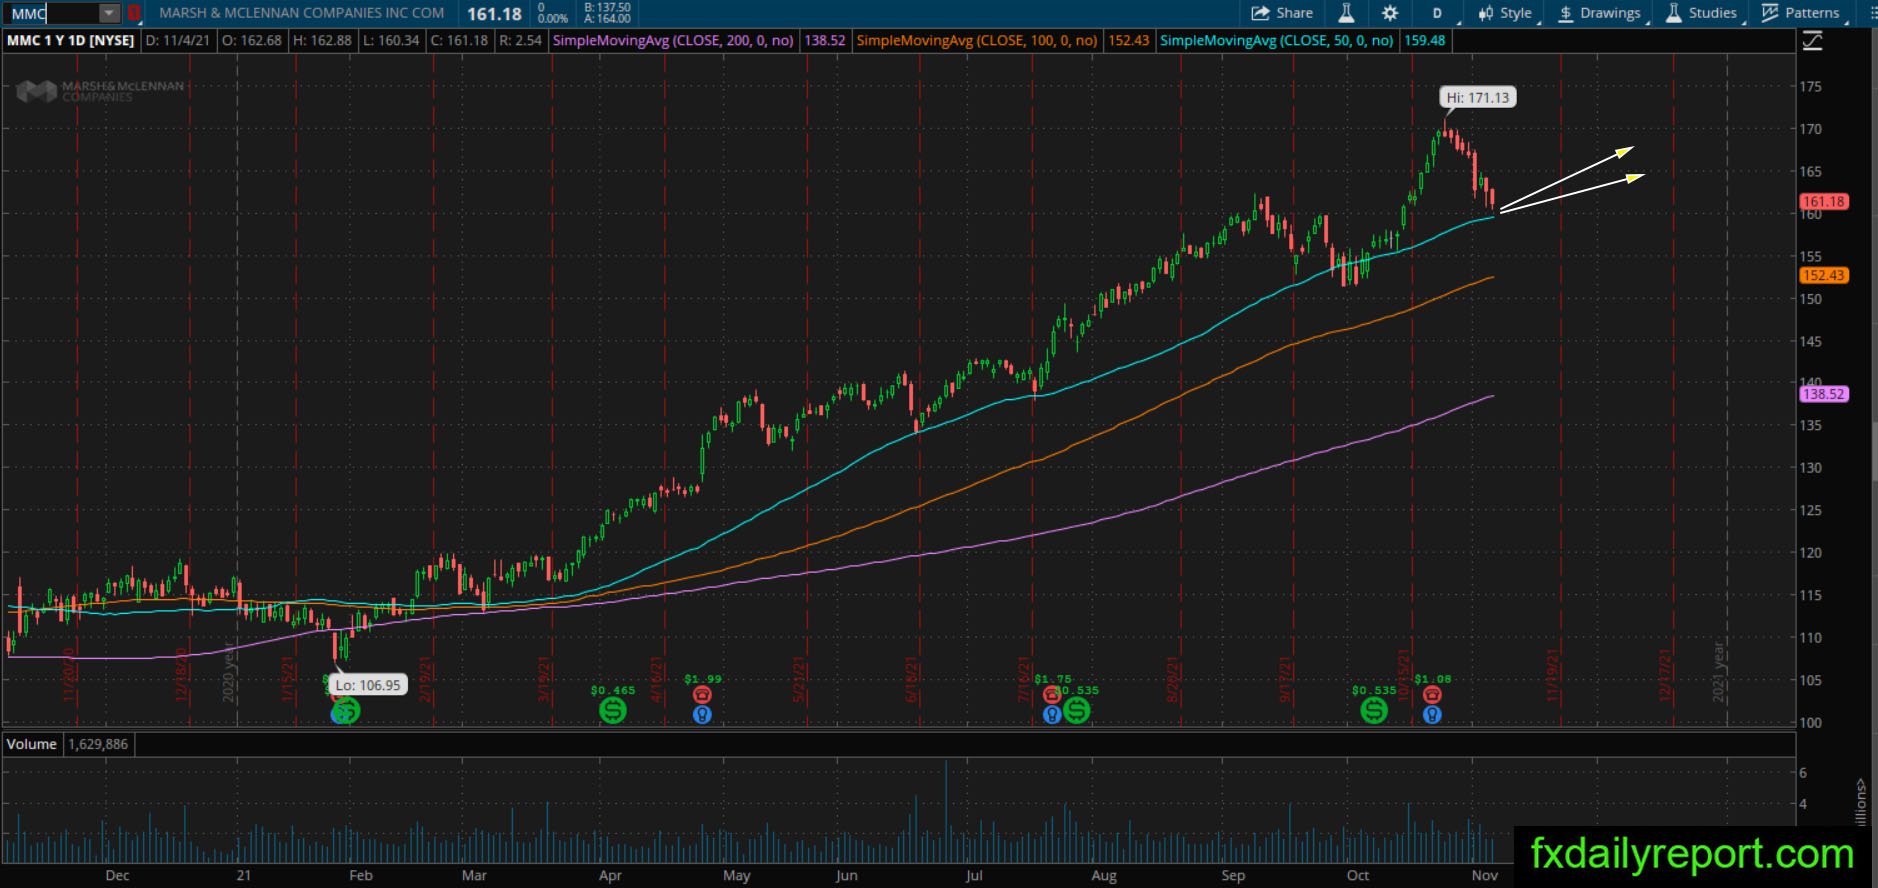Image resolution: width=1878 pixels, height=888 pixels.
Task: Click the blue lightbulb under $1.08 earnings
Action: (1432, 715)
